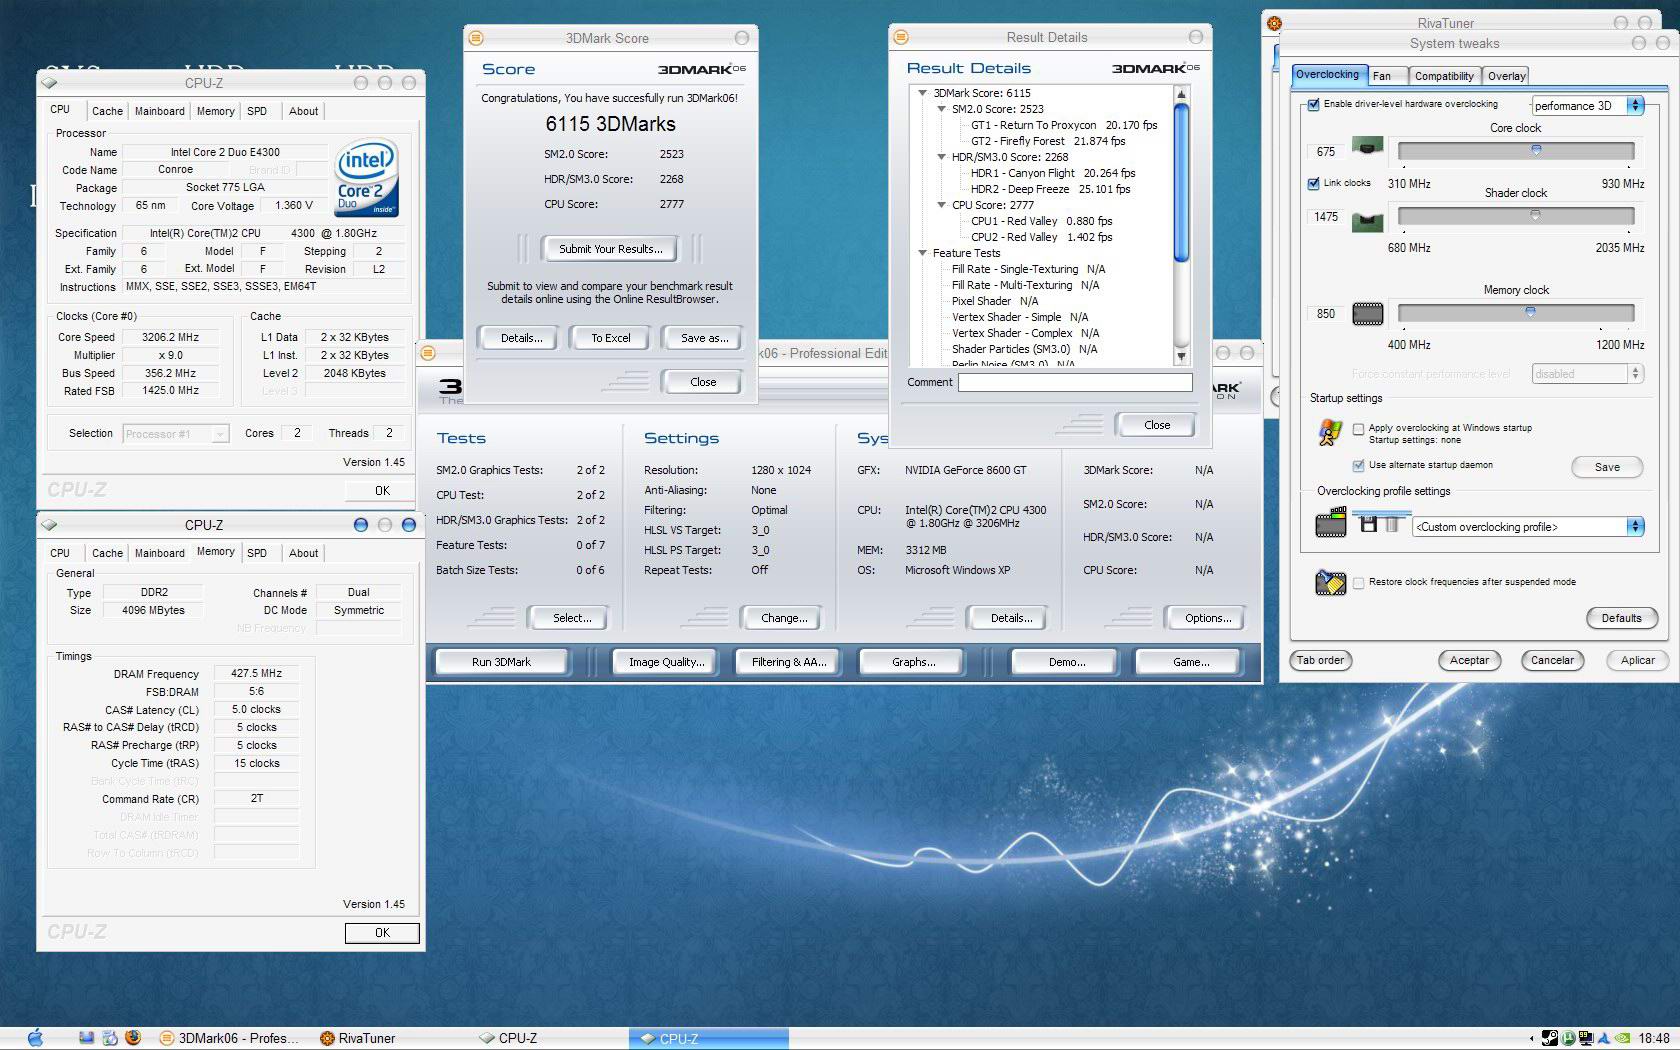Click the Apple start menu icon
The image size is (1680, 1050).
[x=35, y=1037]
